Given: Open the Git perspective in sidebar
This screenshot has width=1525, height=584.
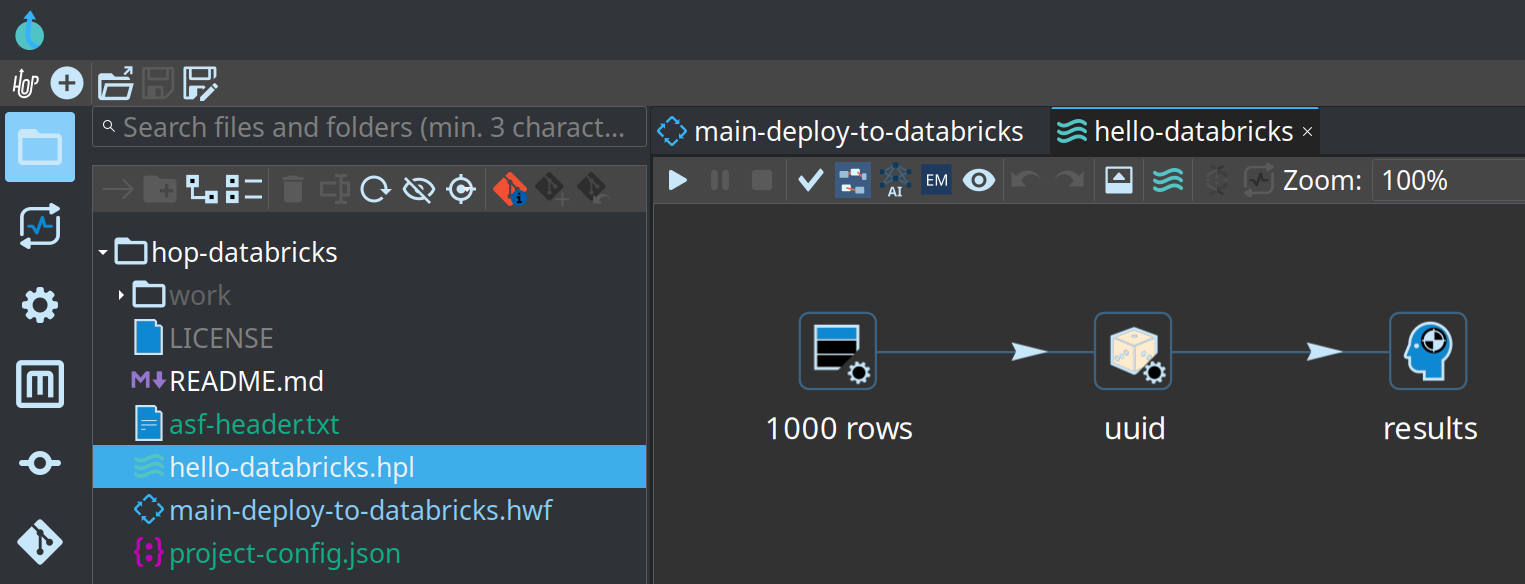Looking at the screenshot, I should [x=40, y=542].
